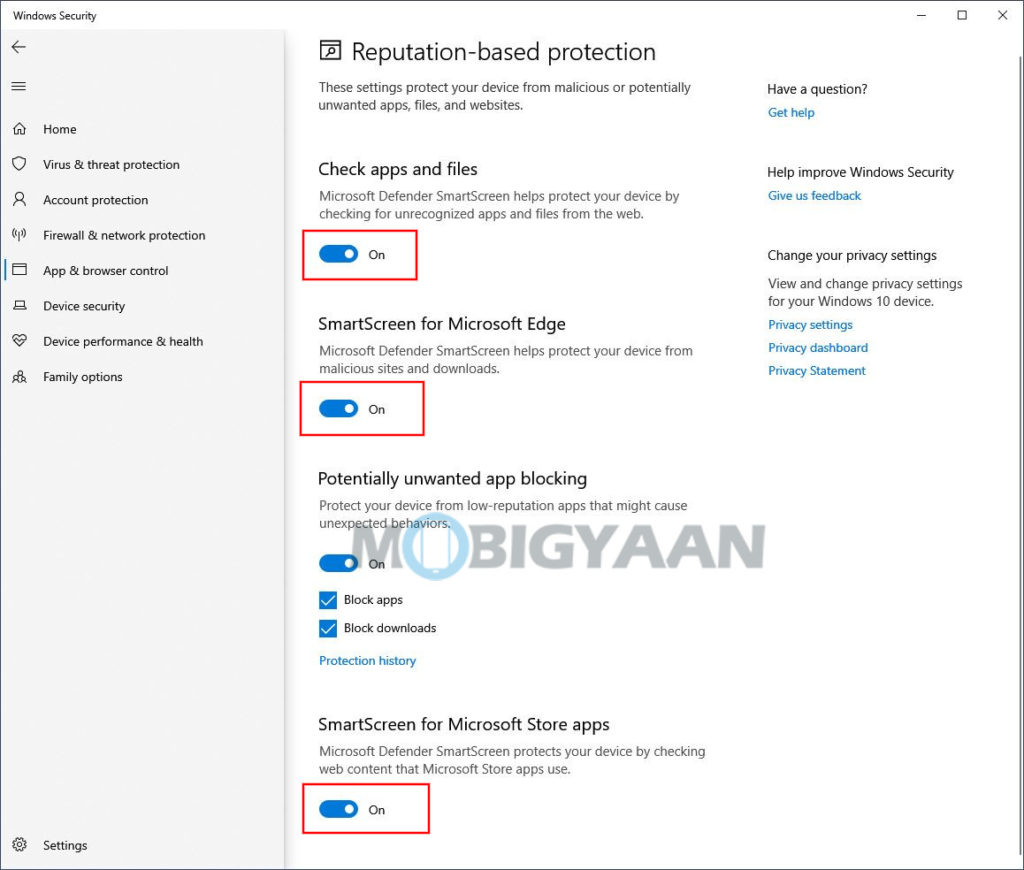Uncheck Block downloads
Screen dimensions: 1024x870
click(x=327, y=628)
